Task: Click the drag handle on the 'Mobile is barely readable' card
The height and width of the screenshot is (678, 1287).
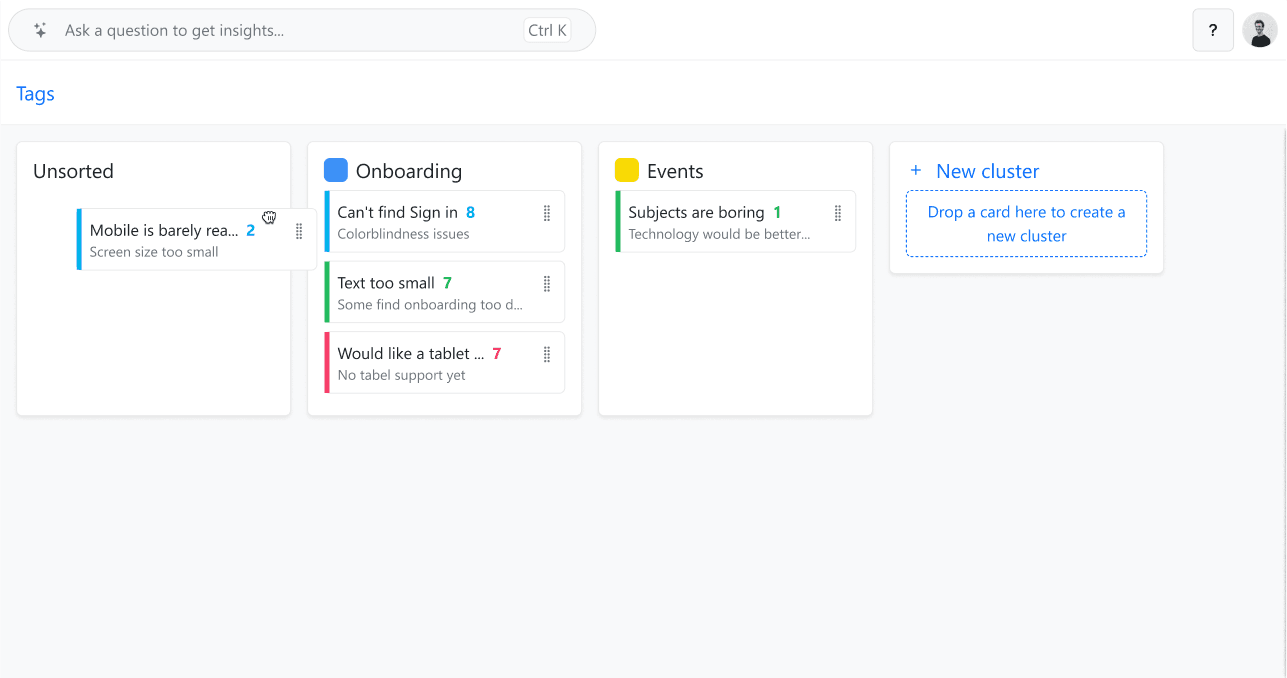Action: 298,231
